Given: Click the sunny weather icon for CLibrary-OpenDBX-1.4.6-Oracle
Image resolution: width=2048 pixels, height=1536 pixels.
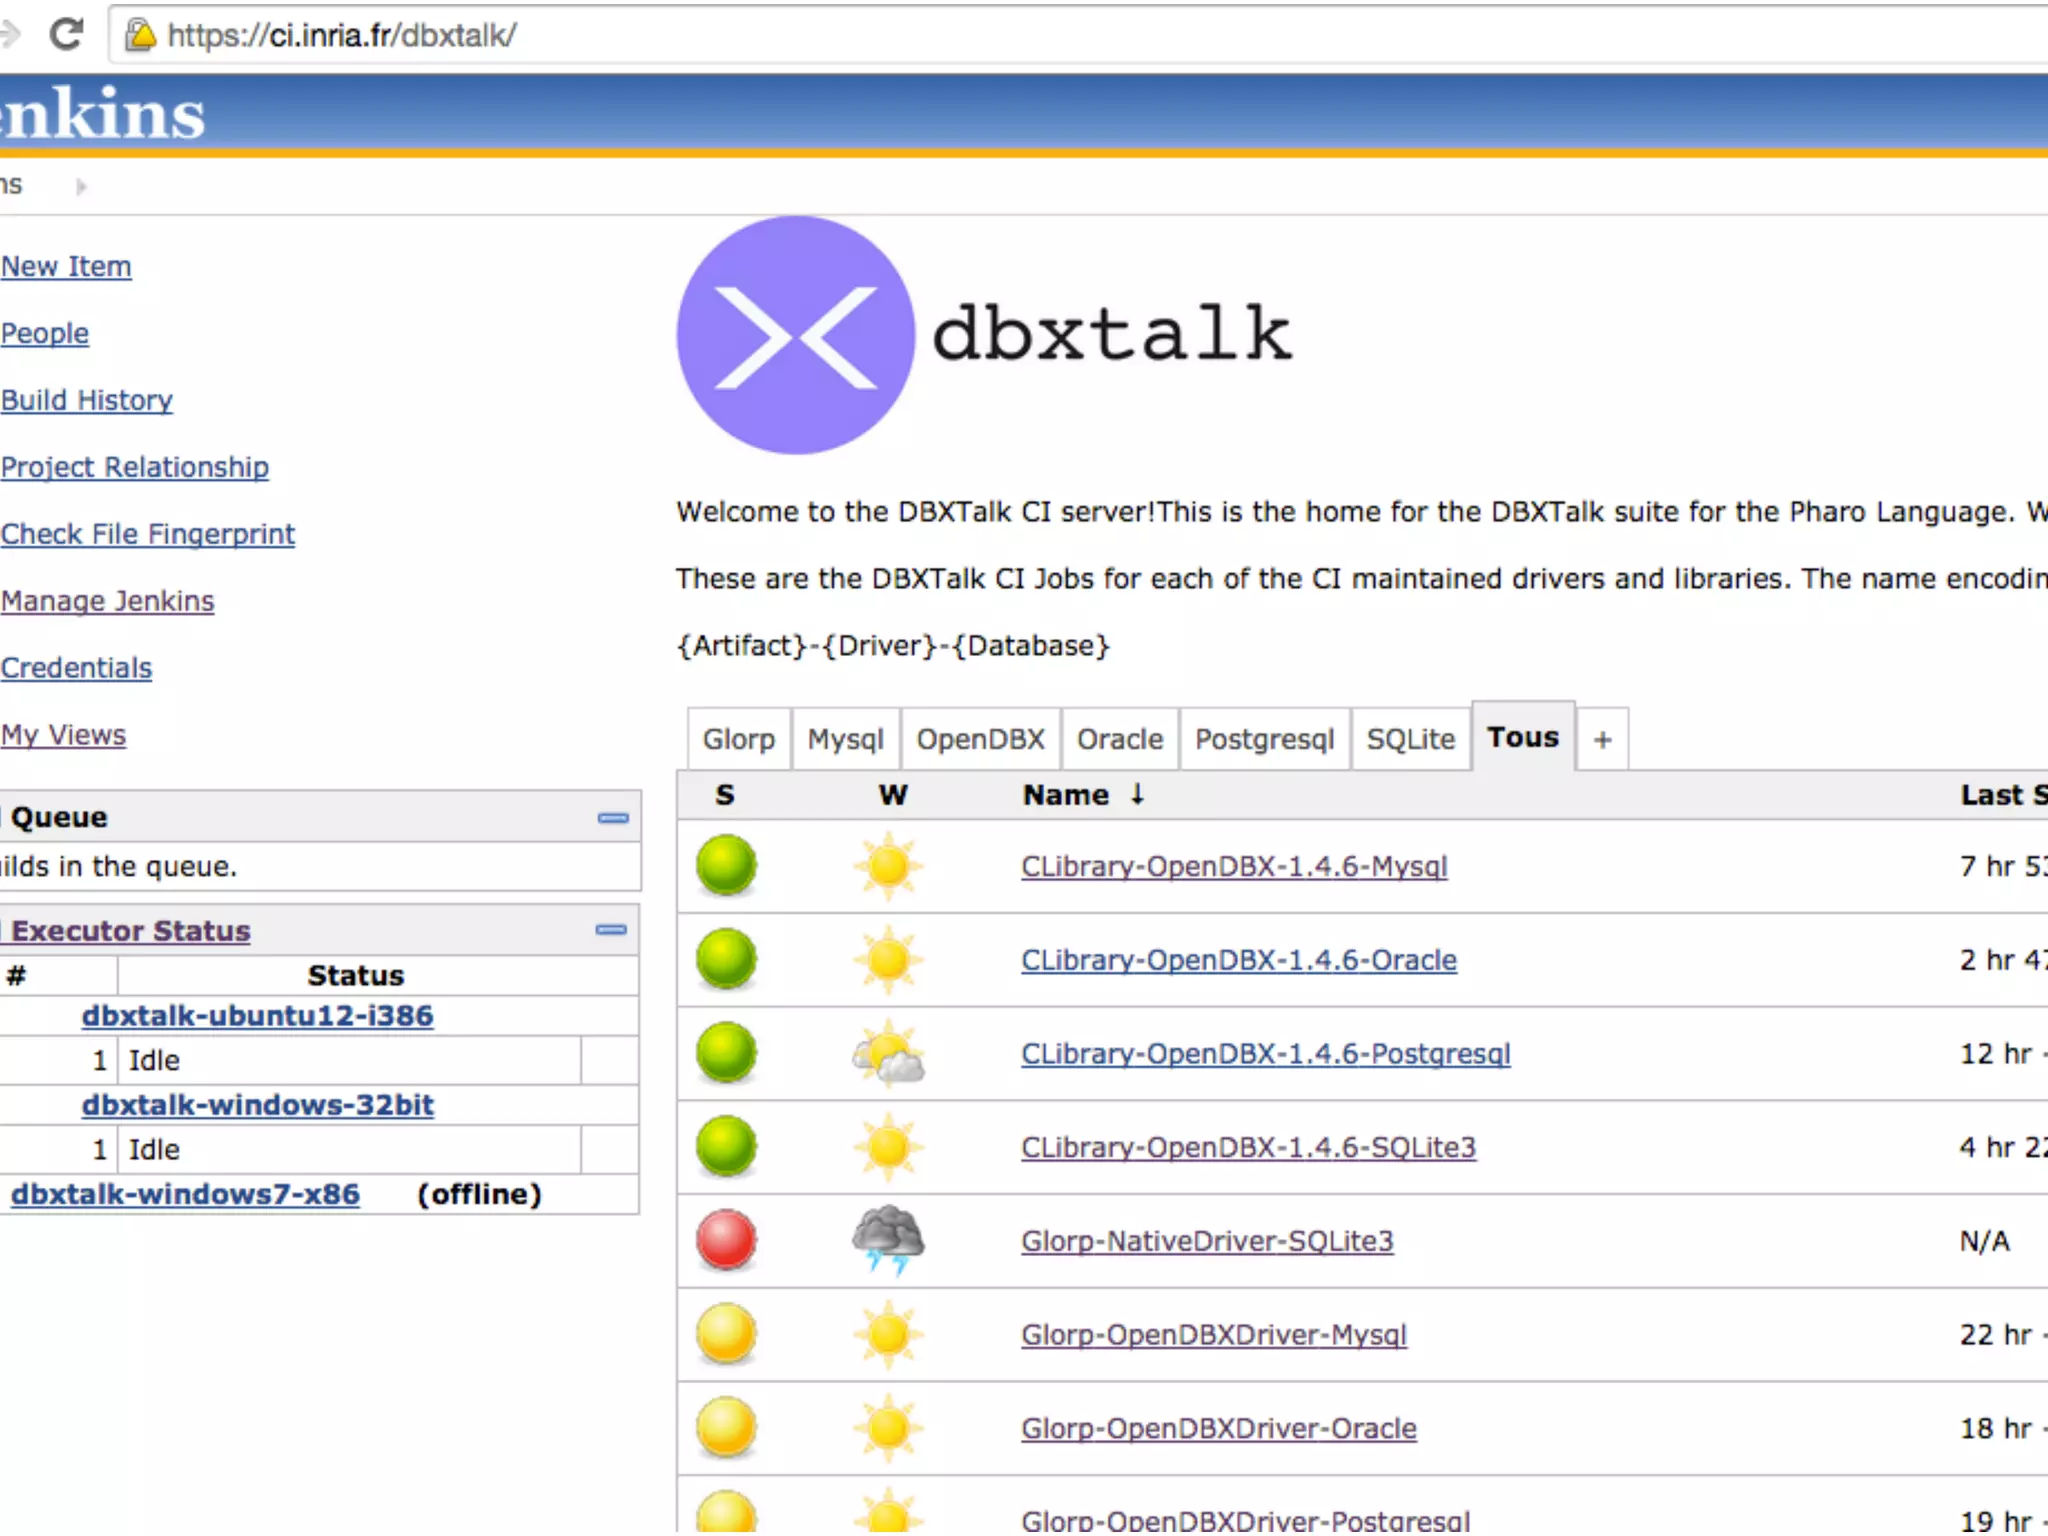Looking at the screenshot, I should coord(888,959).
